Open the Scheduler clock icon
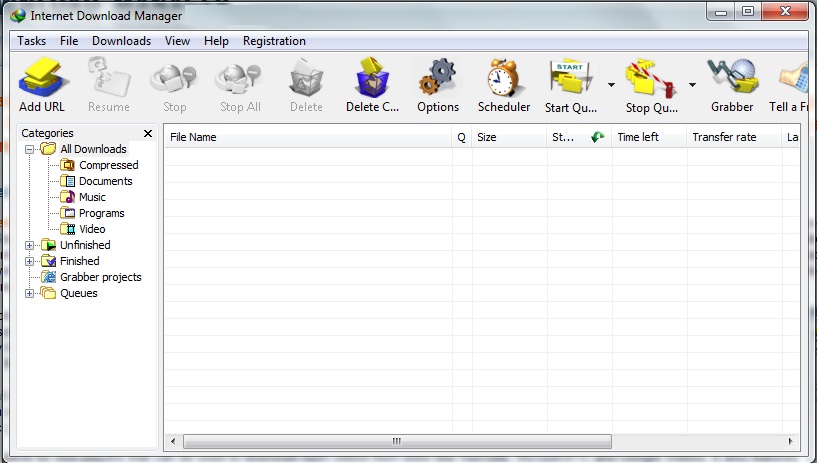This screenshot has height=463, width=817. (503, 78)
